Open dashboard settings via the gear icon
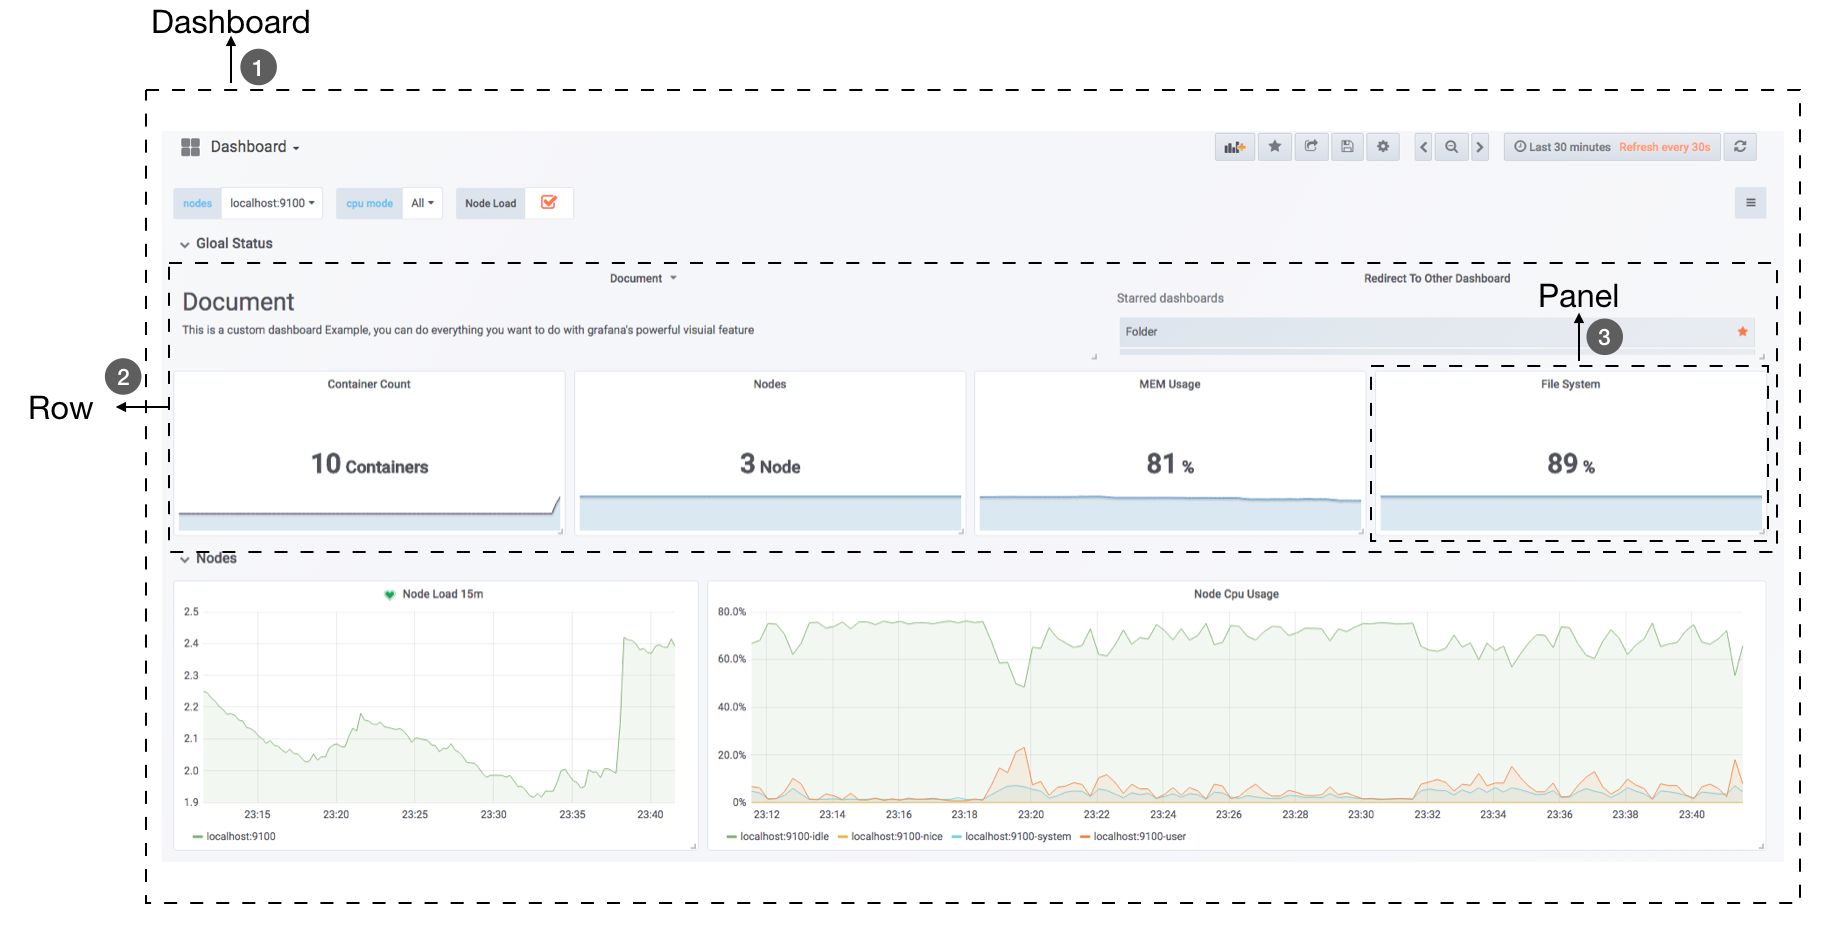This screenshot has width=1830, height=926. pyautogui.click(x=1383, y=147)
